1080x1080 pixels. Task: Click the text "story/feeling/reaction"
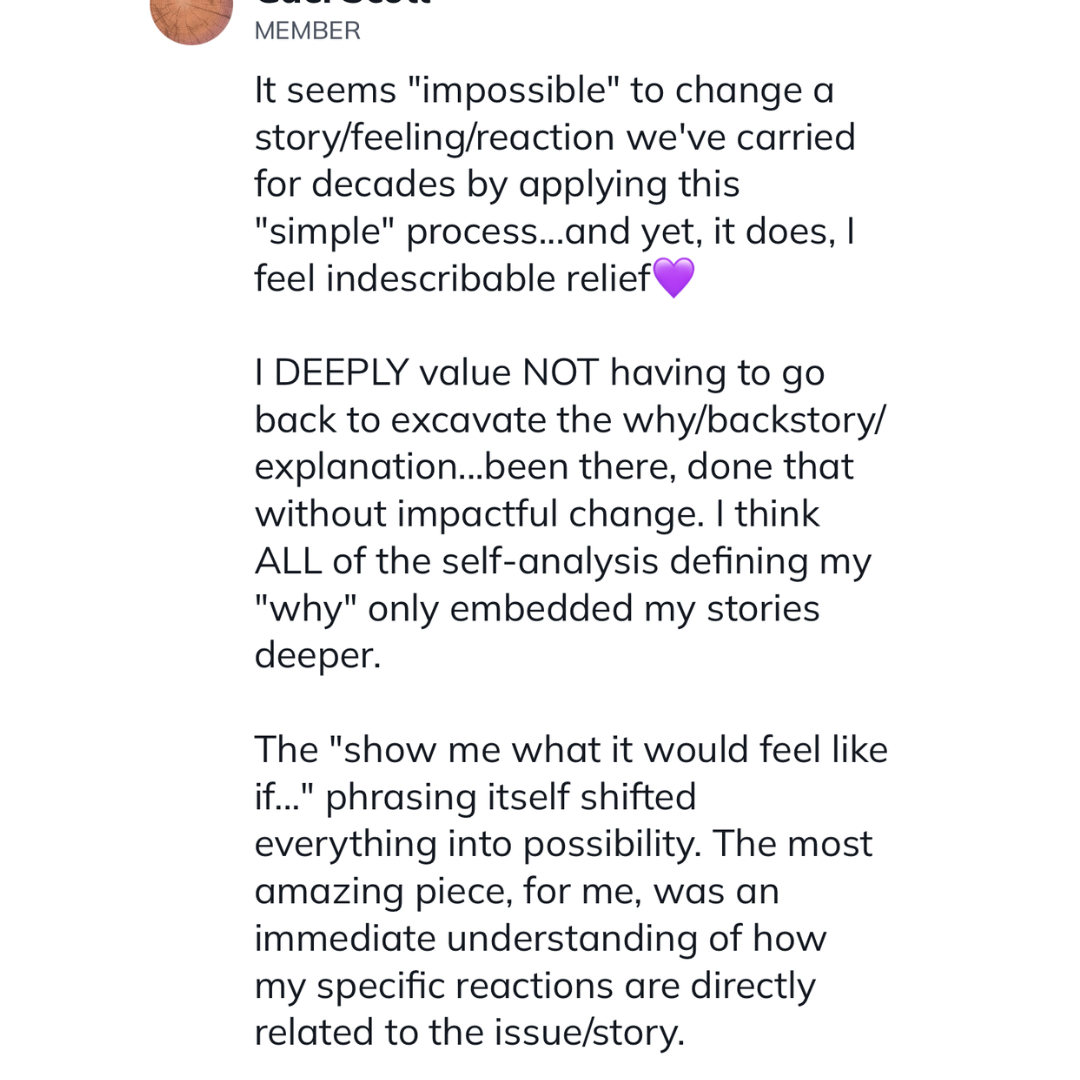(x=435, y=138)
